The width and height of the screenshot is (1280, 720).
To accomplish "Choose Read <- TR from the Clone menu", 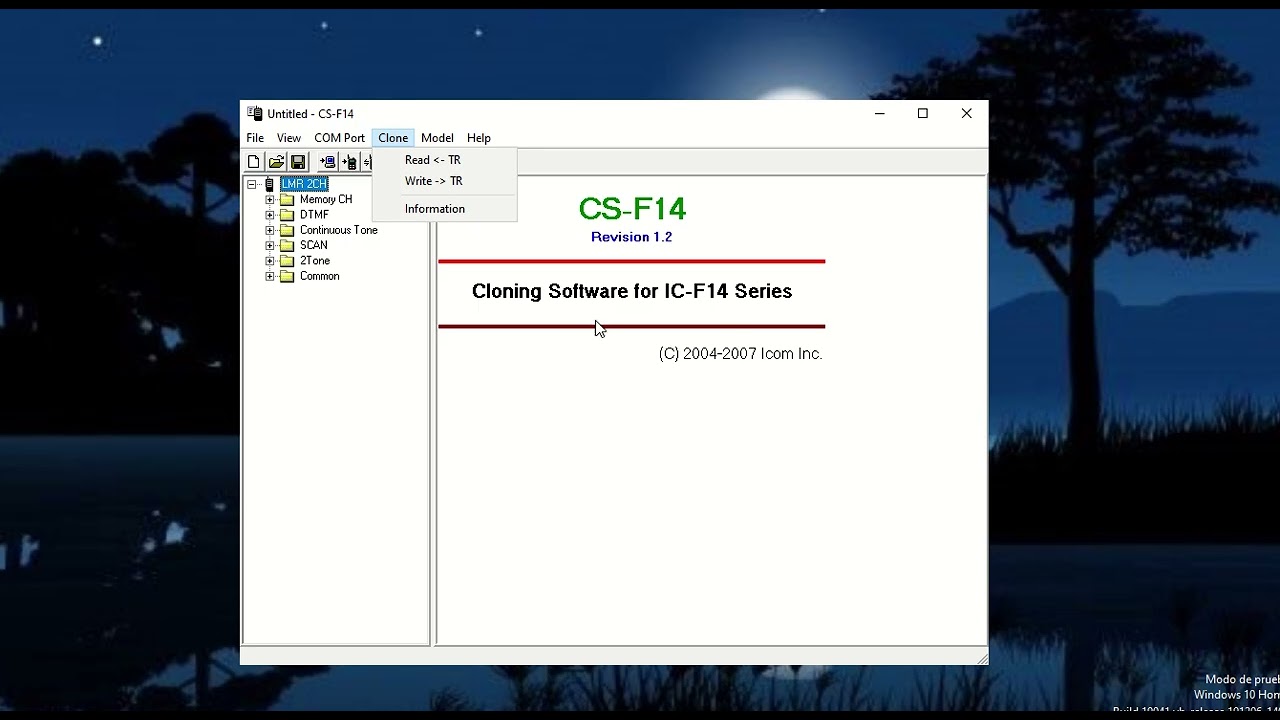I will [445, 160].
